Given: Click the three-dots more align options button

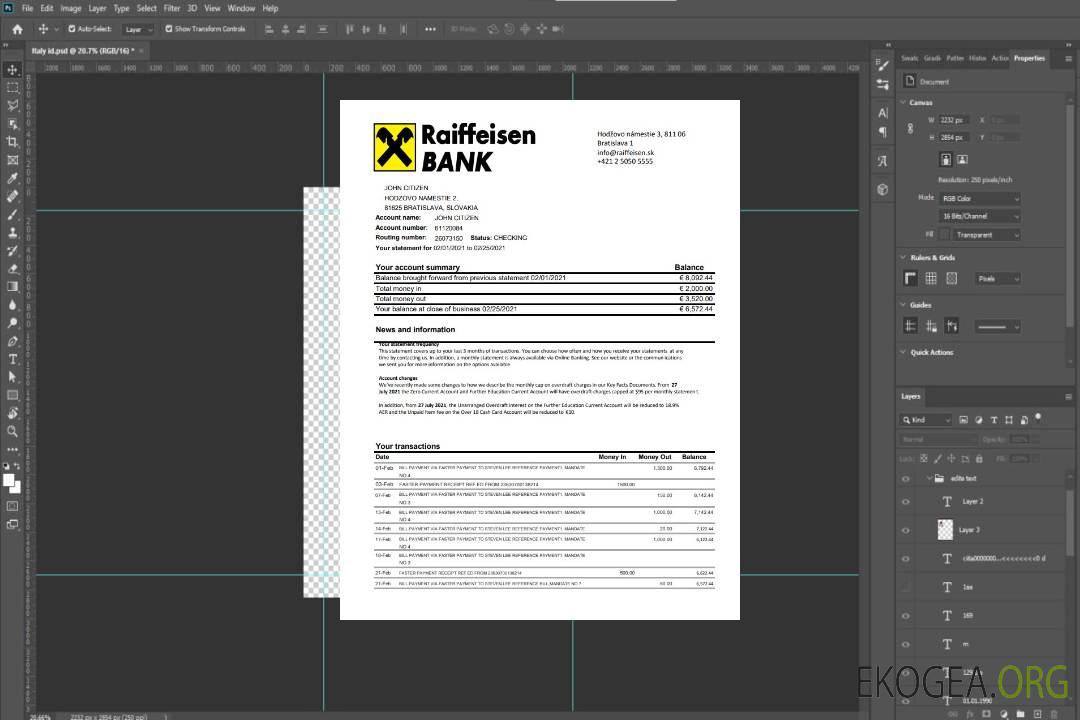Looking at the screenshot, I should 430,29.
